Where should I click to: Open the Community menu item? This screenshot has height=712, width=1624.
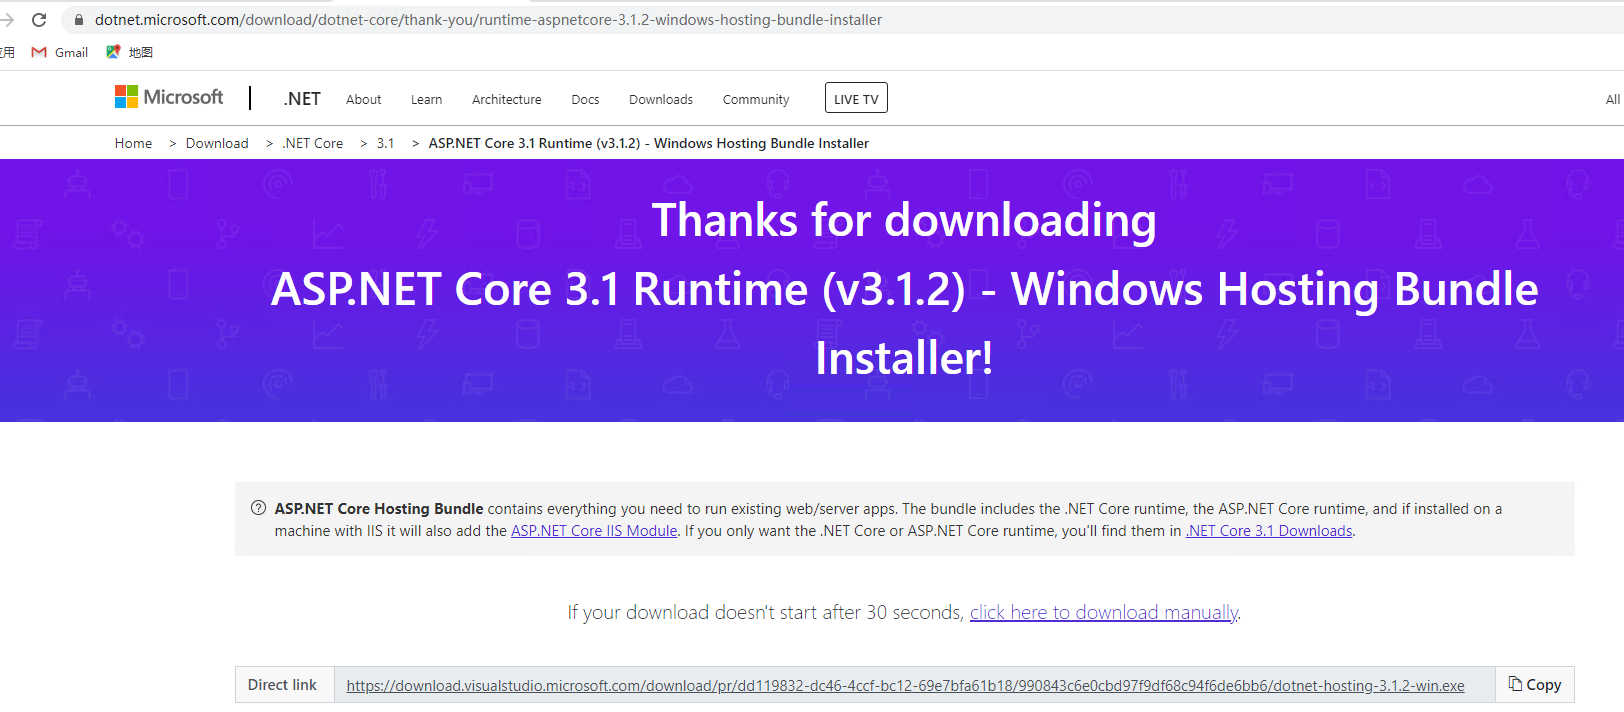[x=756, y=100]
